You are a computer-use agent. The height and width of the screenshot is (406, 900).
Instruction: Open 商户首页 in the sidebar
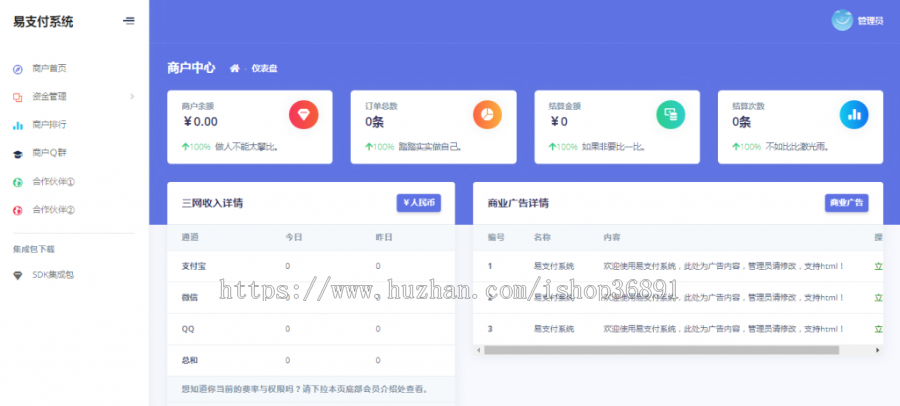[x=49, y=69]
